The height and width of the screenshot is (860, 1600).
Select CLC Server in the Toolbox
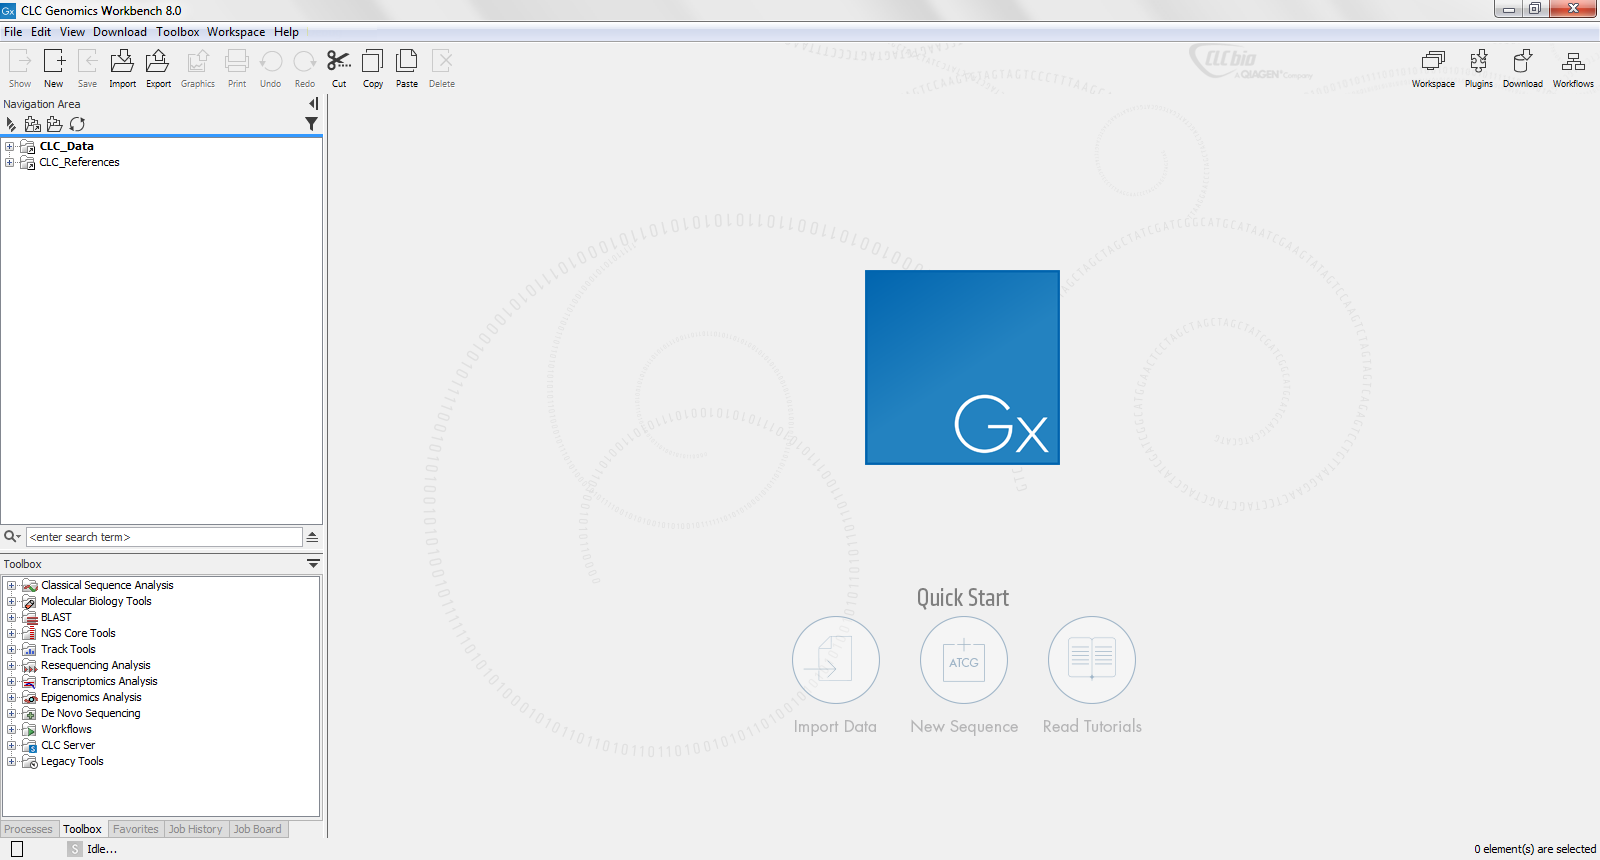[68, 745]
